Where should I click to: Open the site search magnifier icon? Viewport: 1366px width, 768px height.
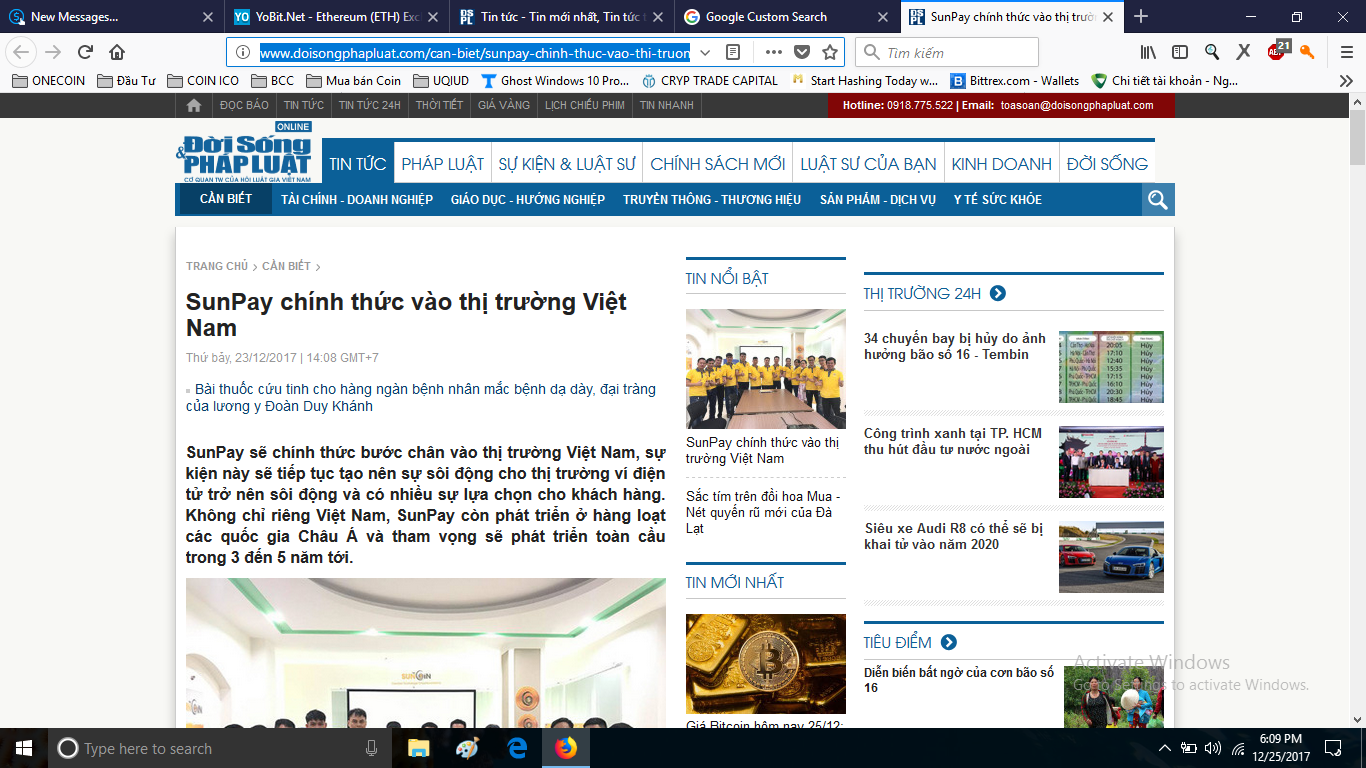tap(1158, 199)
